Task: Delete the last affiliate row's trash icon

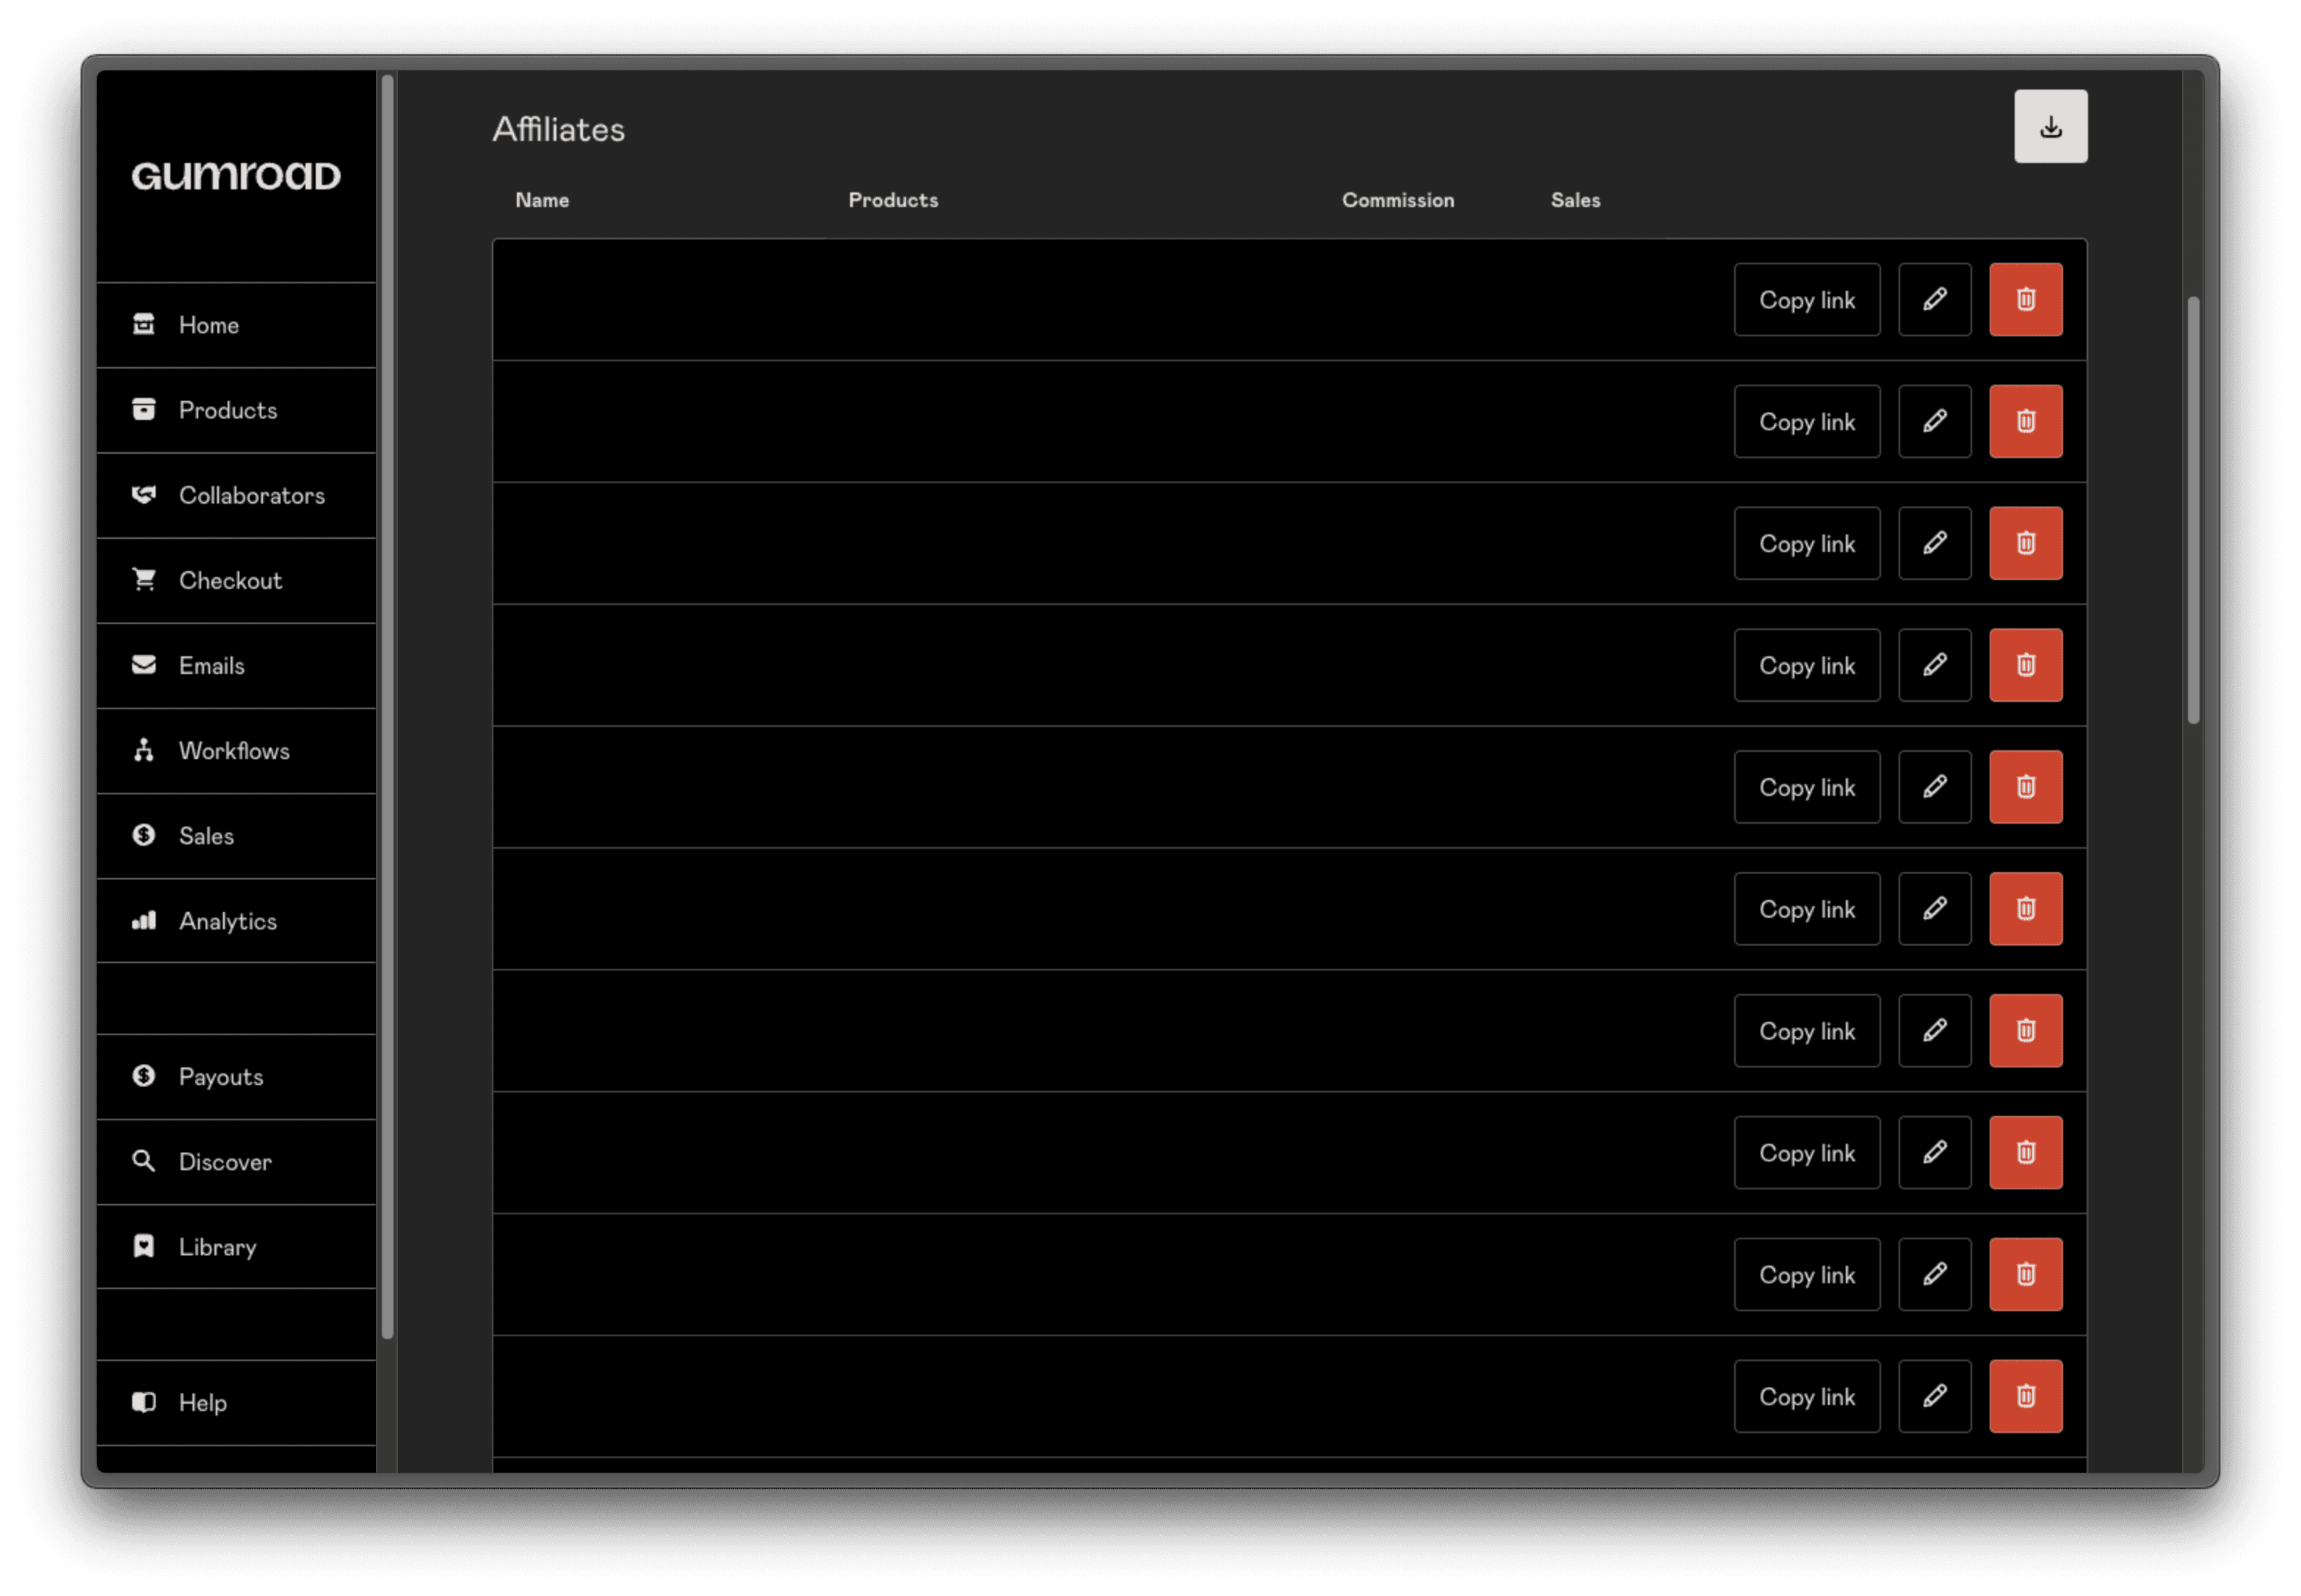Action: [2025, 1396]
